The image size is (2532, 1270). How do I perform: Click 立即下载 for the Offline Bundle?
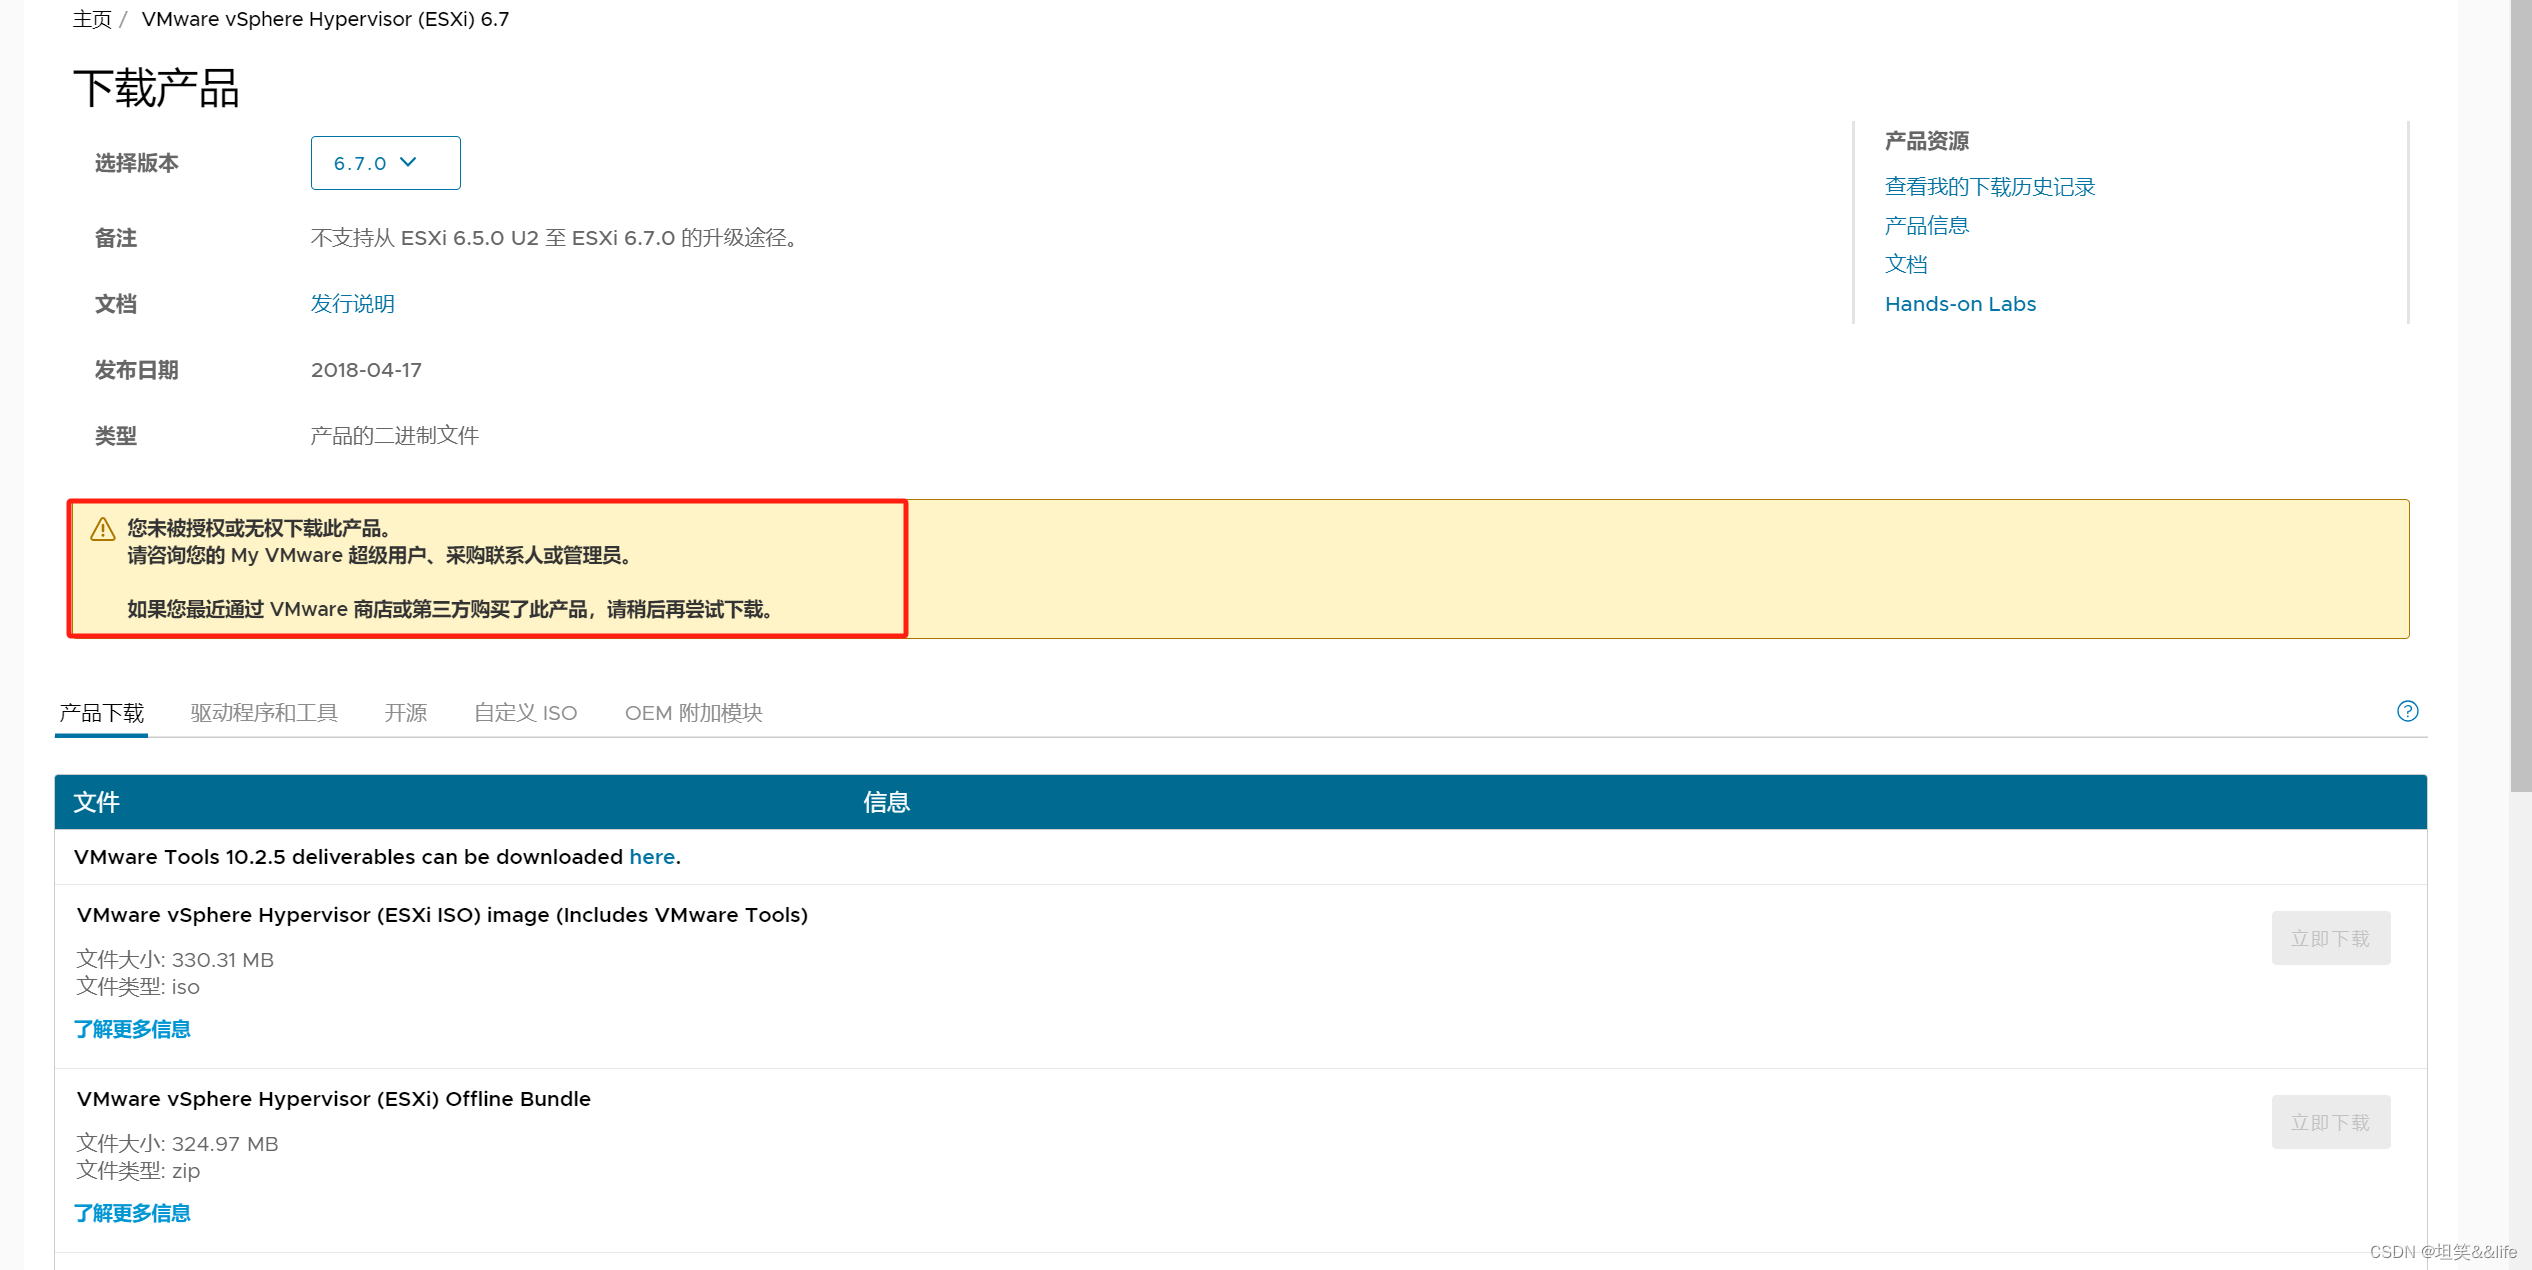tap(2330, 1122)
